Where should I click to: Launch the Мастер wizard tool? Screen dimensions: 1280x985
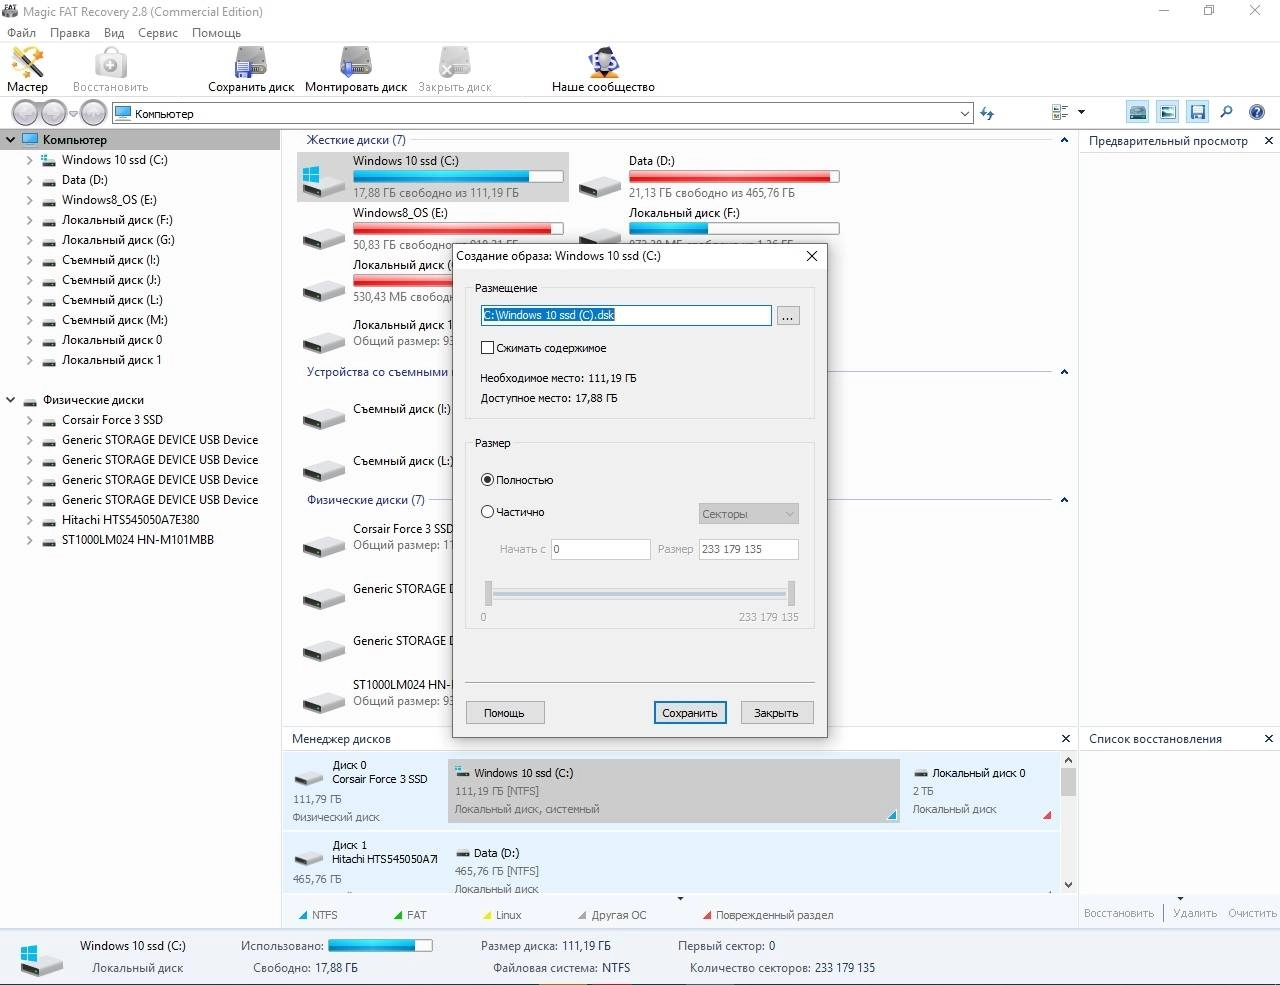pos(27,70)
